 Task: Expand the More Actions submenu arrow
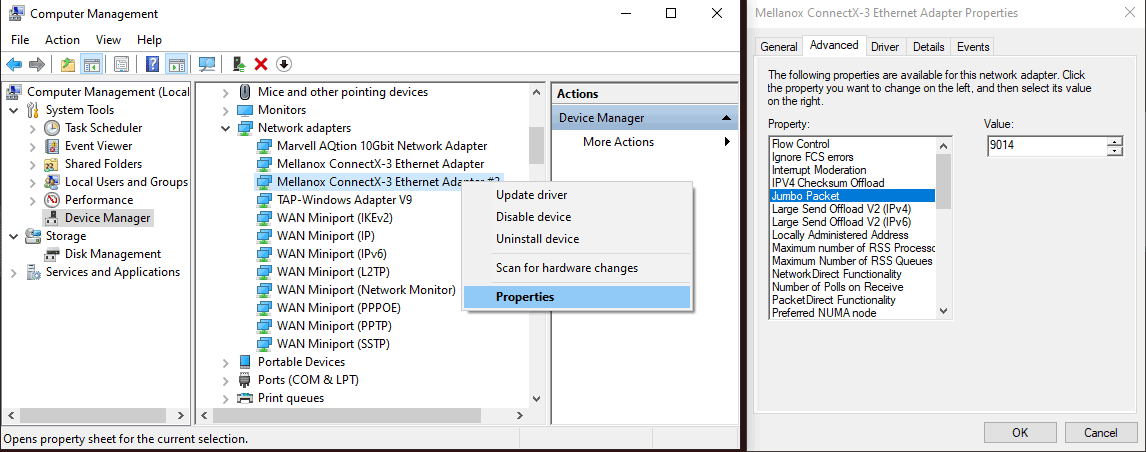coord(727,142)
